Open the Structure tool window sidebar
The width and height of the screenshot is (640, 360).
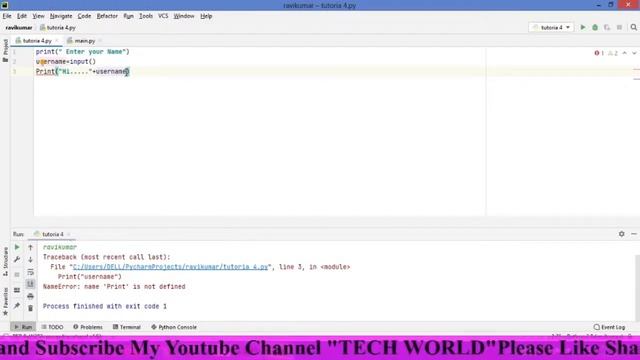click(5, 261)
